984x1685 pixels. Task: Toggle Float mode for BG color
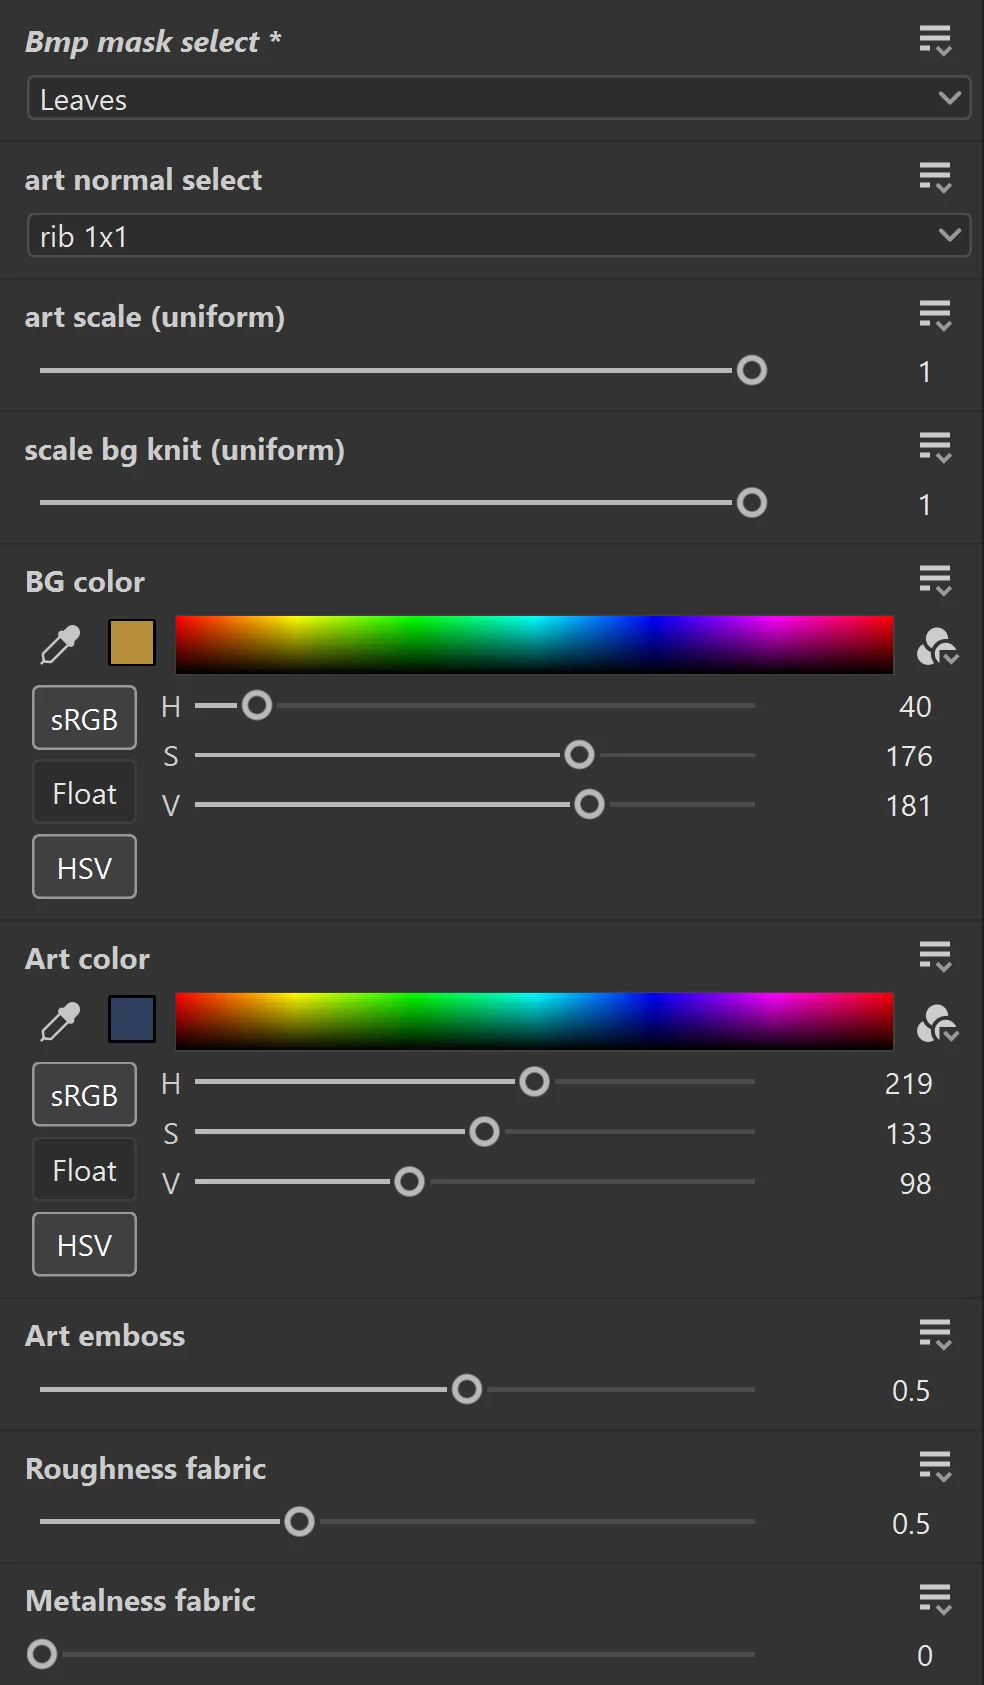pos(84,793)
